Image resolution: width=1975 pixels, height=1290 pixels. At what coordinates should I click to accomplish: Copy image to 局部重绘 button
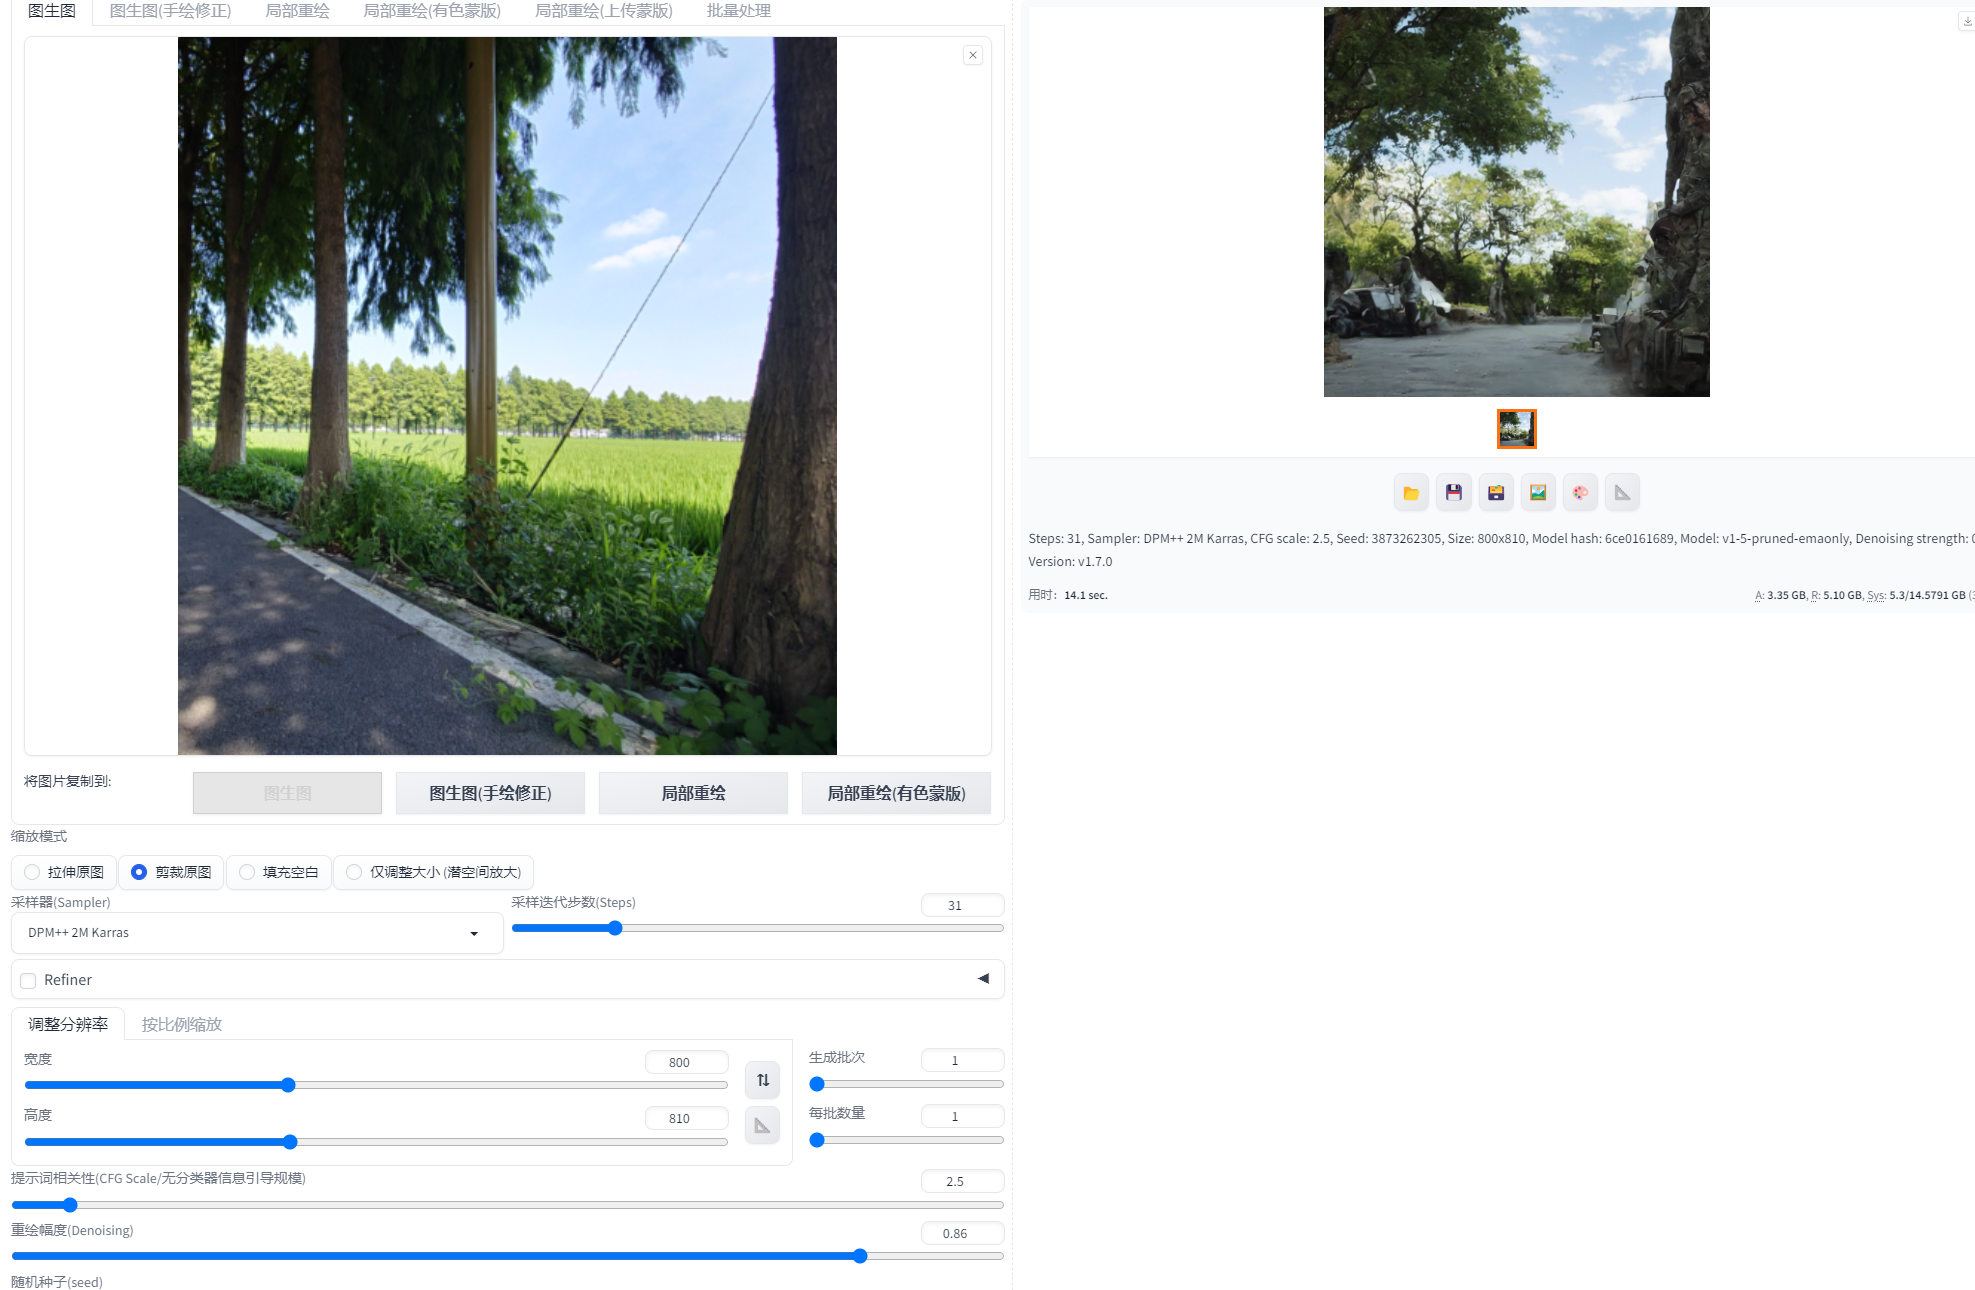[693, 793]
